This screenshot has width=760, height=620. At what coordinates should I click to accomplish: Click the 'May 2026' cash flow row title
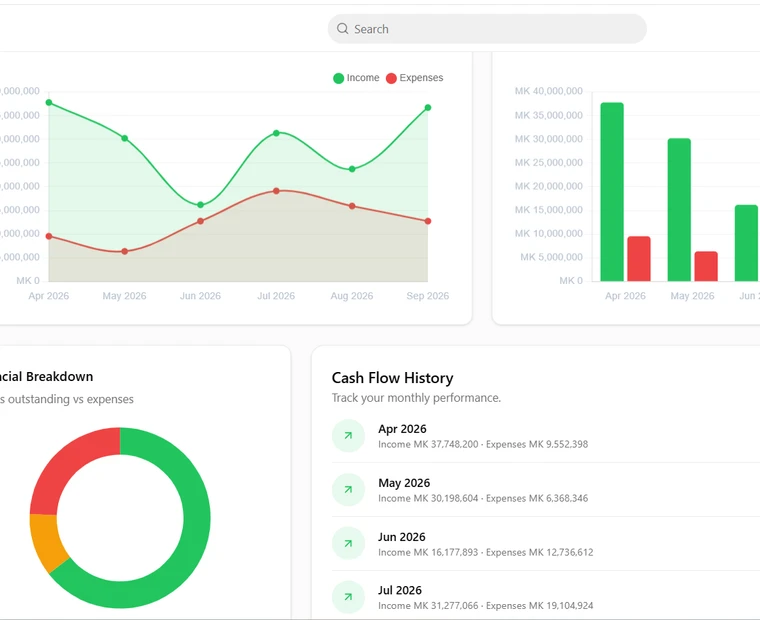[404, 483]
